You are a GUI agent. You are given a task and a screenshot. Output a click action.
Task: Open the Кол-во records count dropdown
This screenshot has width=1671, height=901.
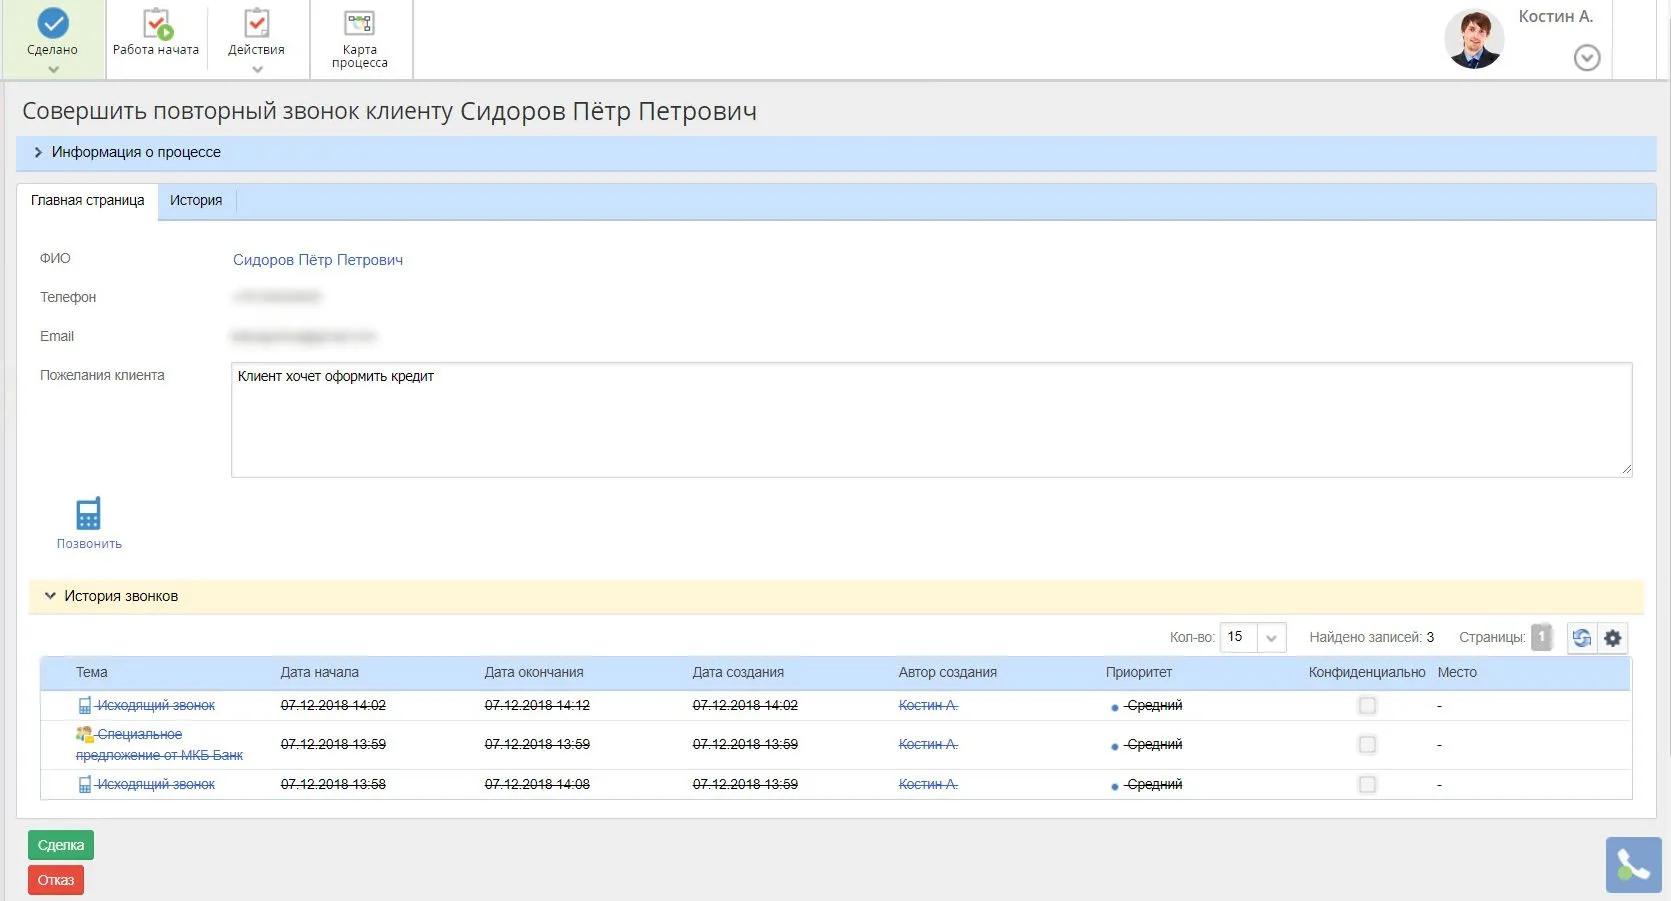[x=1271, y=638]
